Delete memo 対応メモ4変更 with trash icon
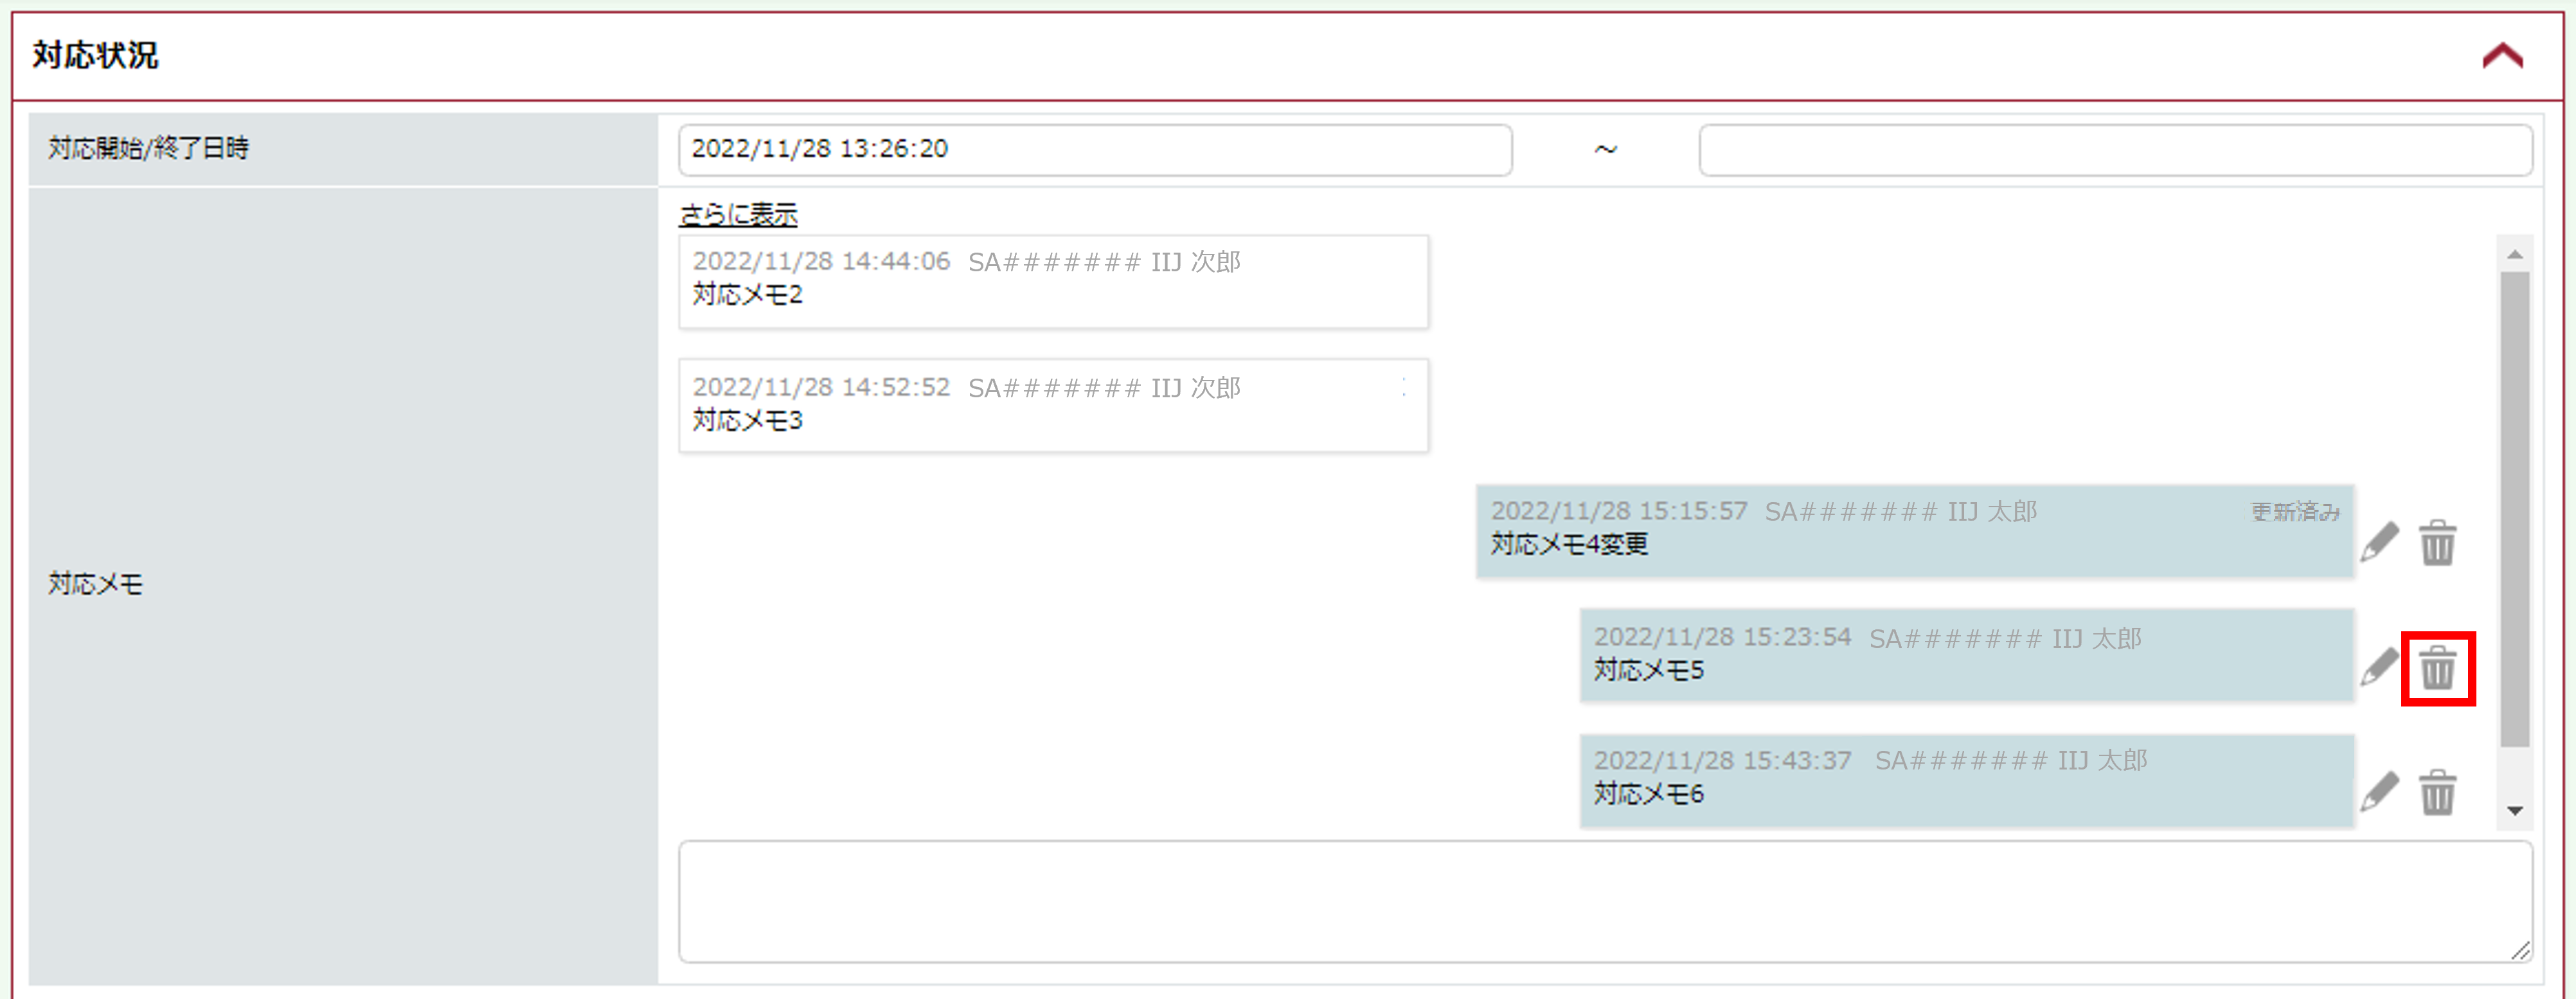The height and width of the screenshot is (999, 2576). 2438,542
